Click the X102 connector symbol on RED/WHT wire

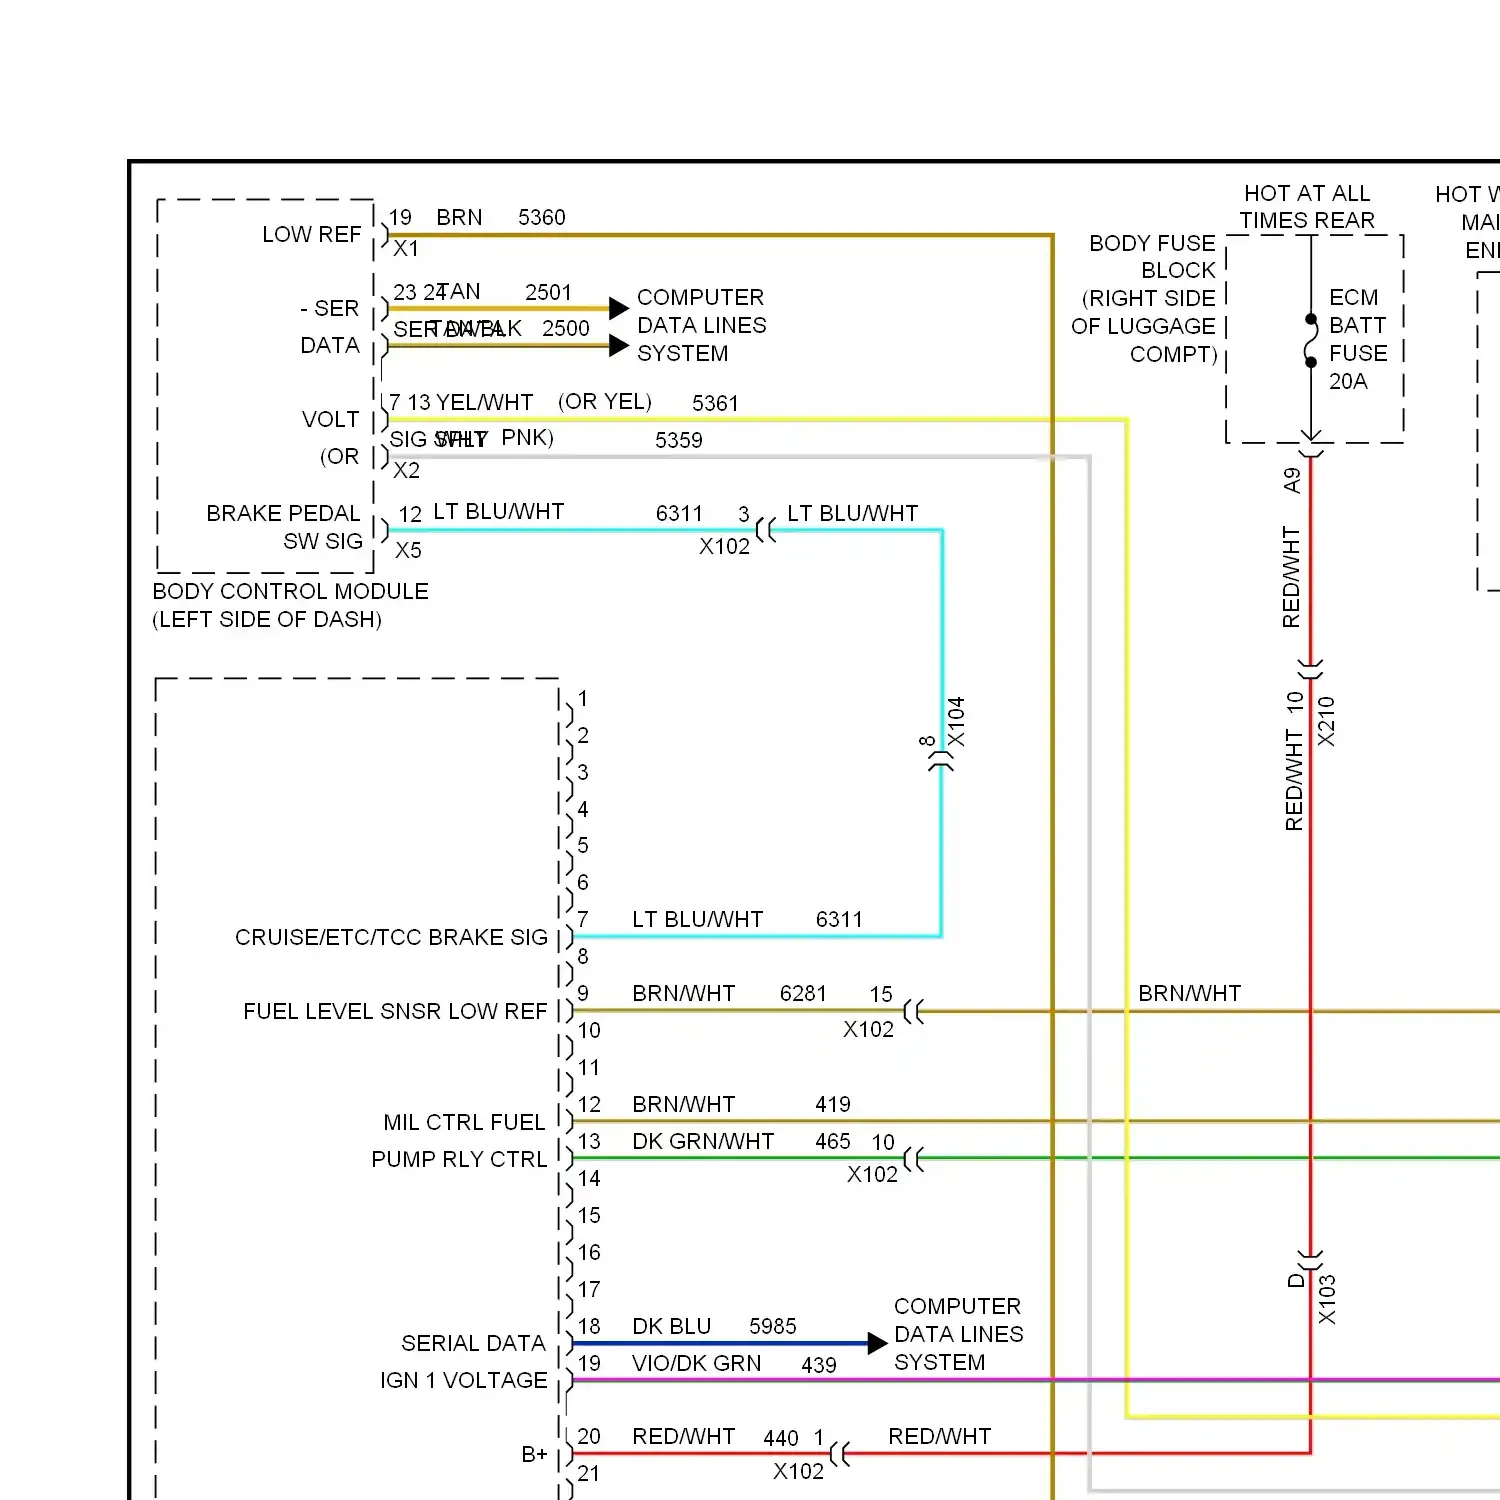[840, 1454]
